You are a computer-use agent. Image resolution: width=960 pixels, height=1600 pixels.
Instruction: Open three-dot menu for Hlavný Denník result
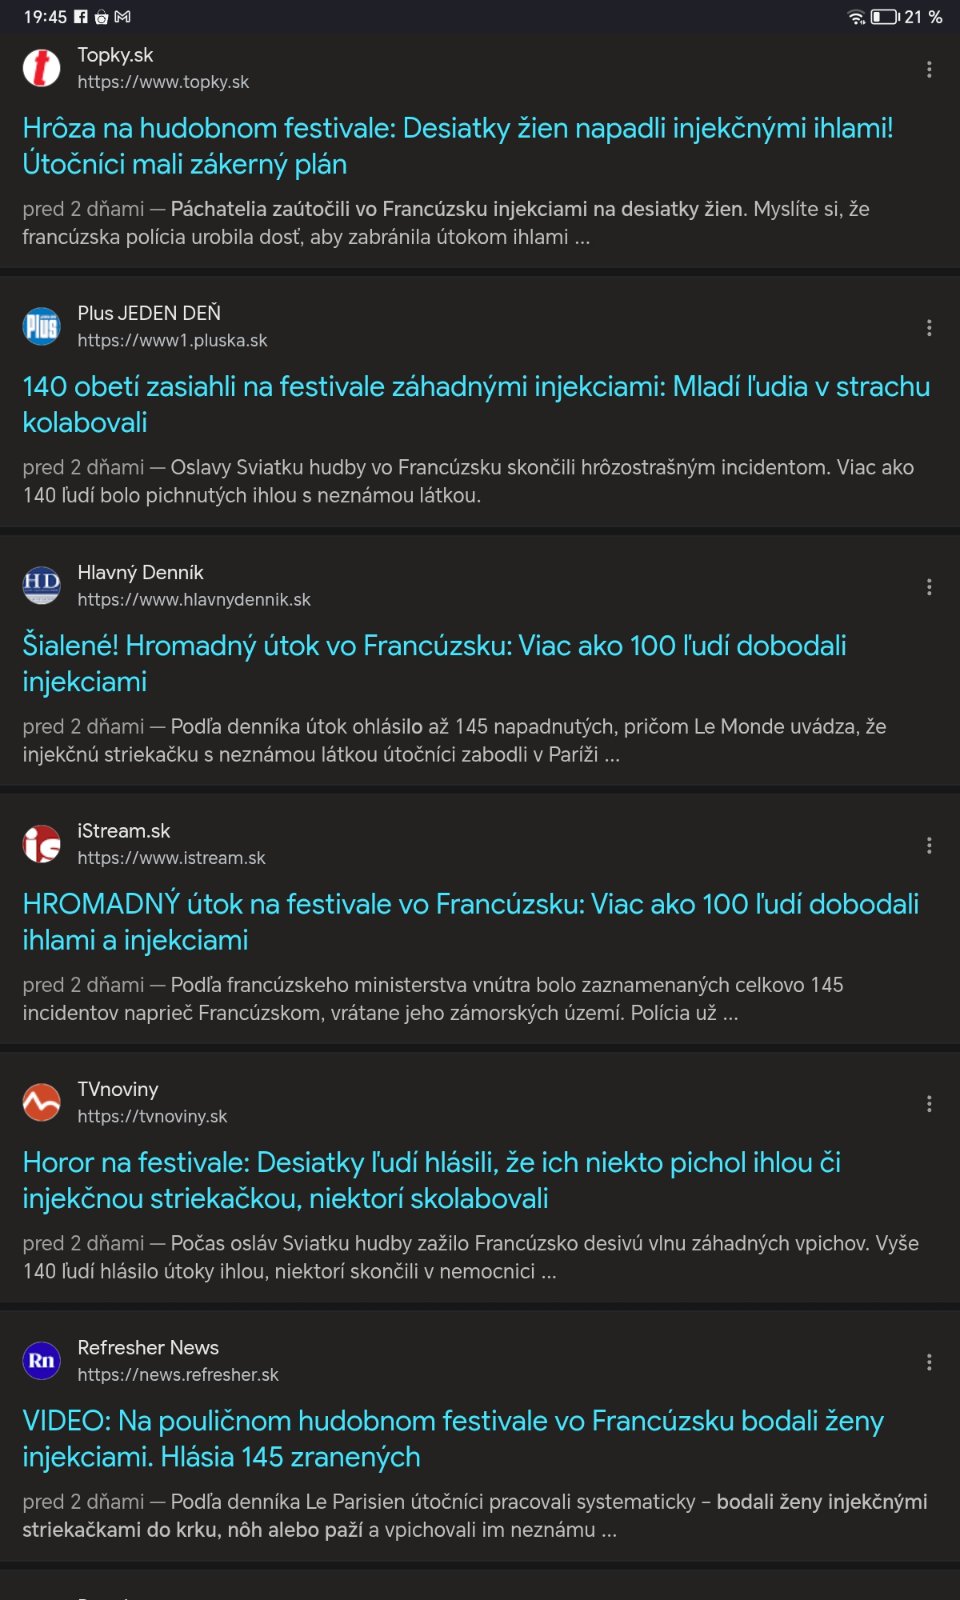coord(929,587)
